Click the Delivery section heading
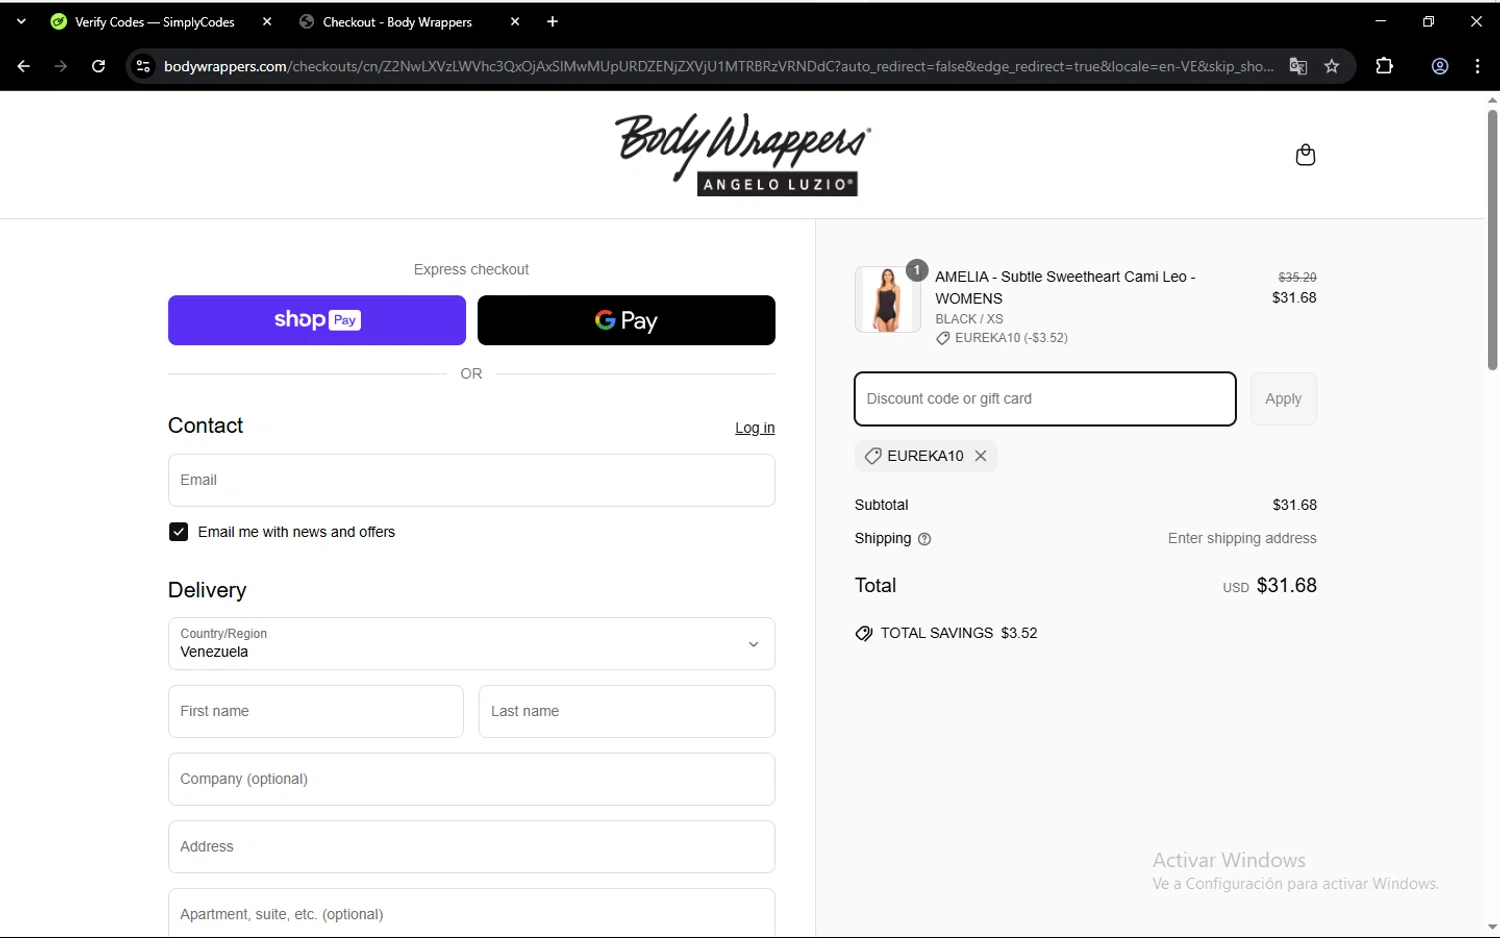1500x938 pixels. click(x=207, y=590)
